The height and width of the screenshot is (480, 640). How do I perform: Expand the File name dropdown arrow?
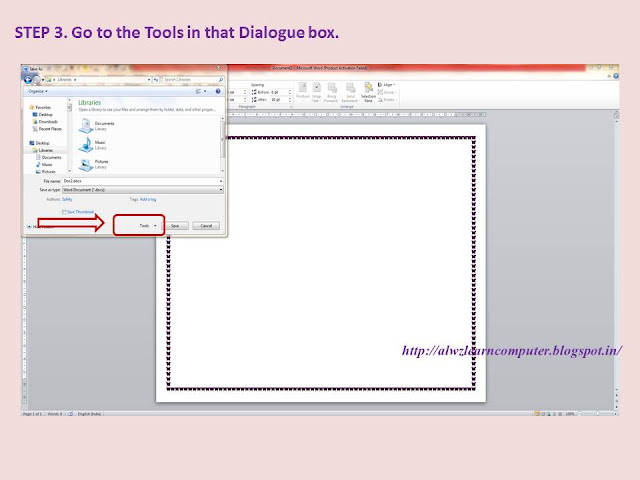[221, 181]
